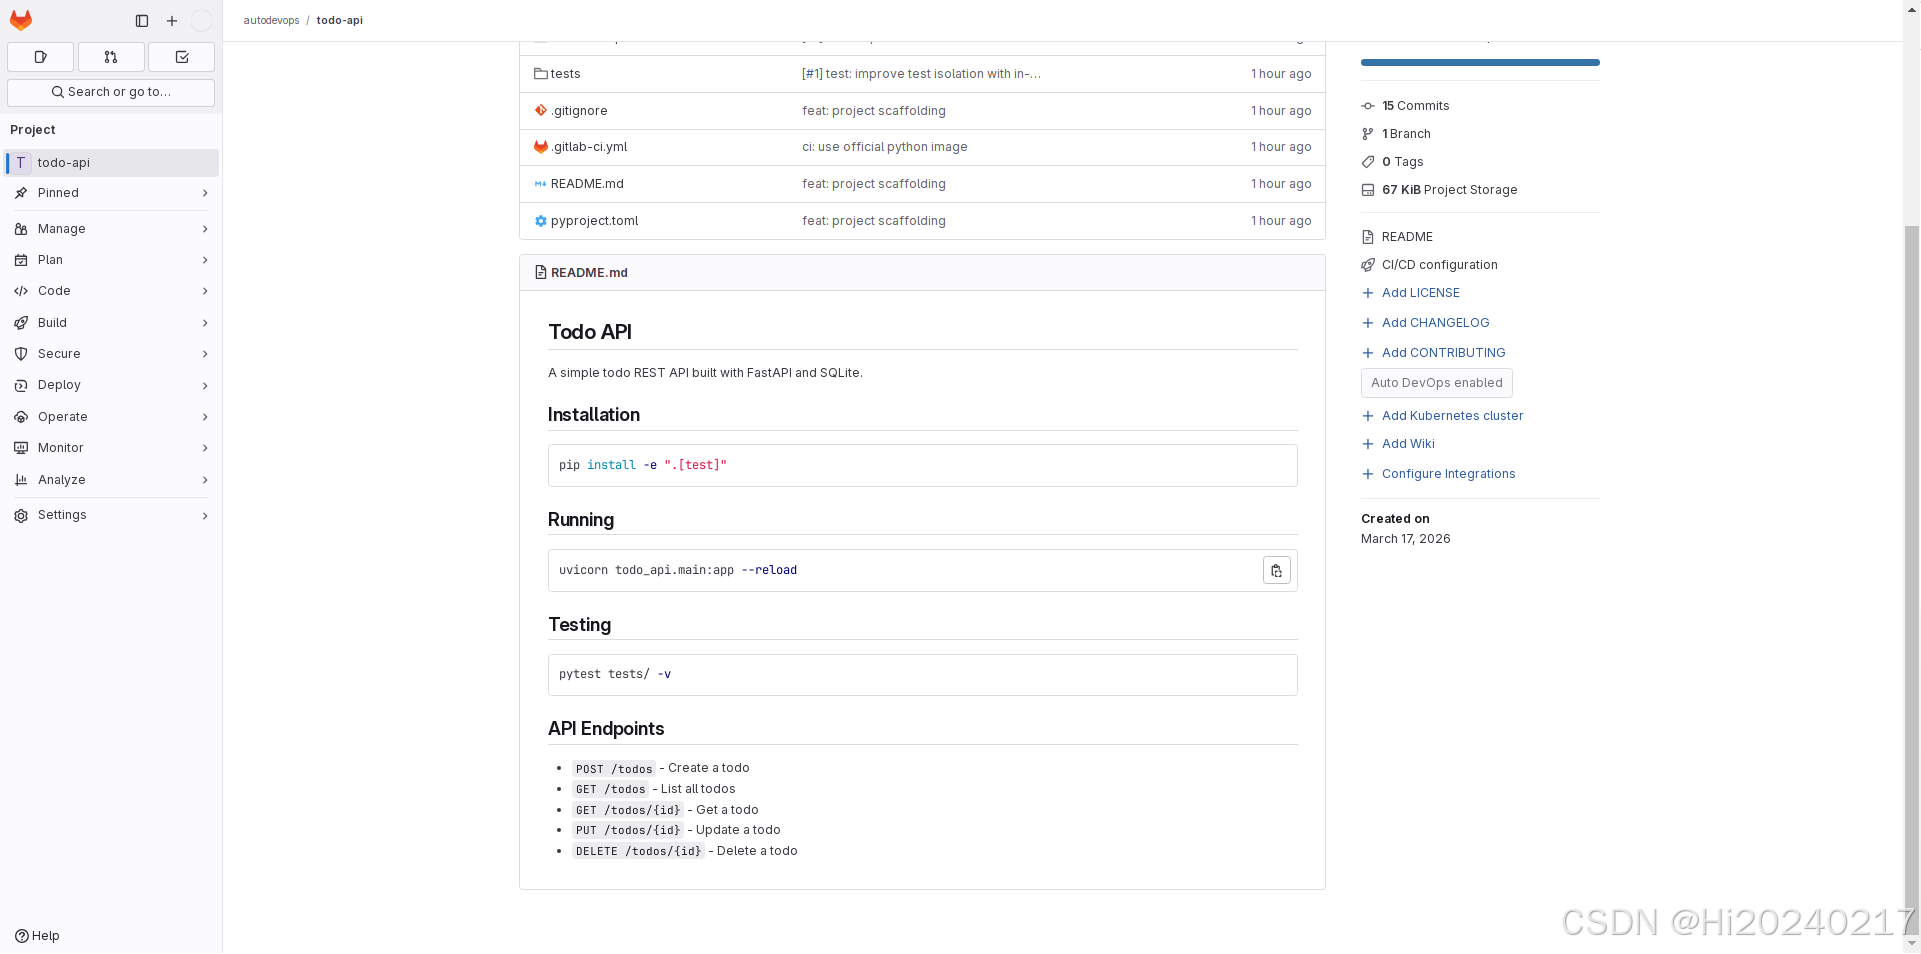This screenshot has height=954, width=1921.
Task: Expand the Build menu
Action: pos(111,323)
